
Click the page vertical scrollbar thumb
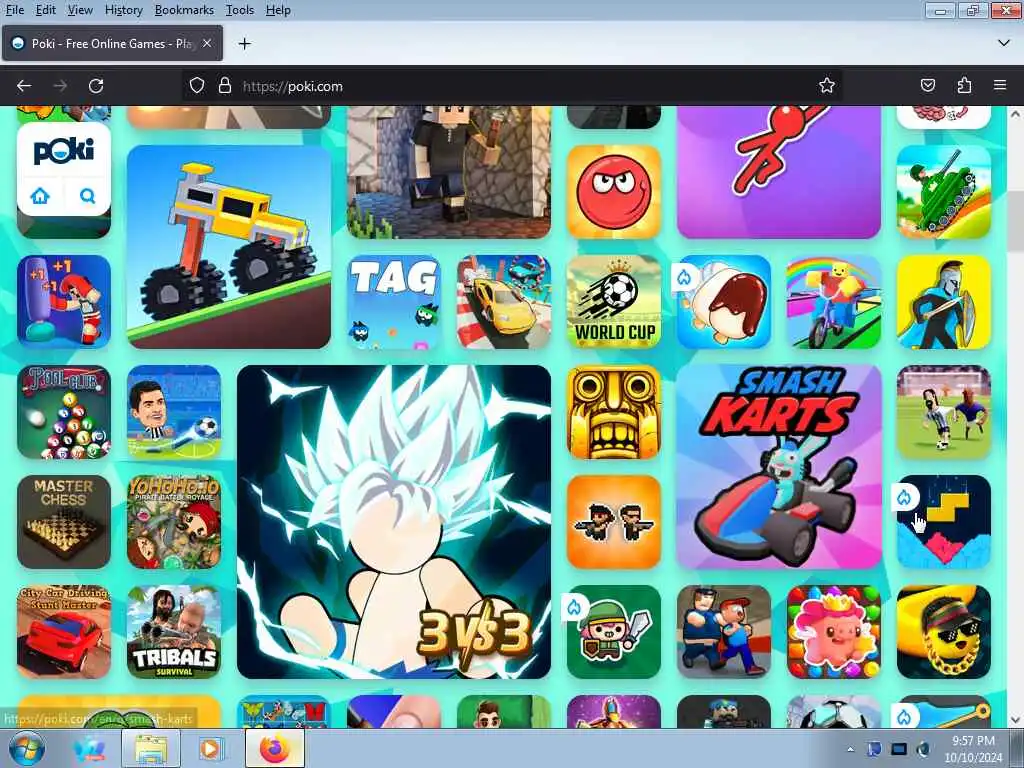coord(1015,222)
